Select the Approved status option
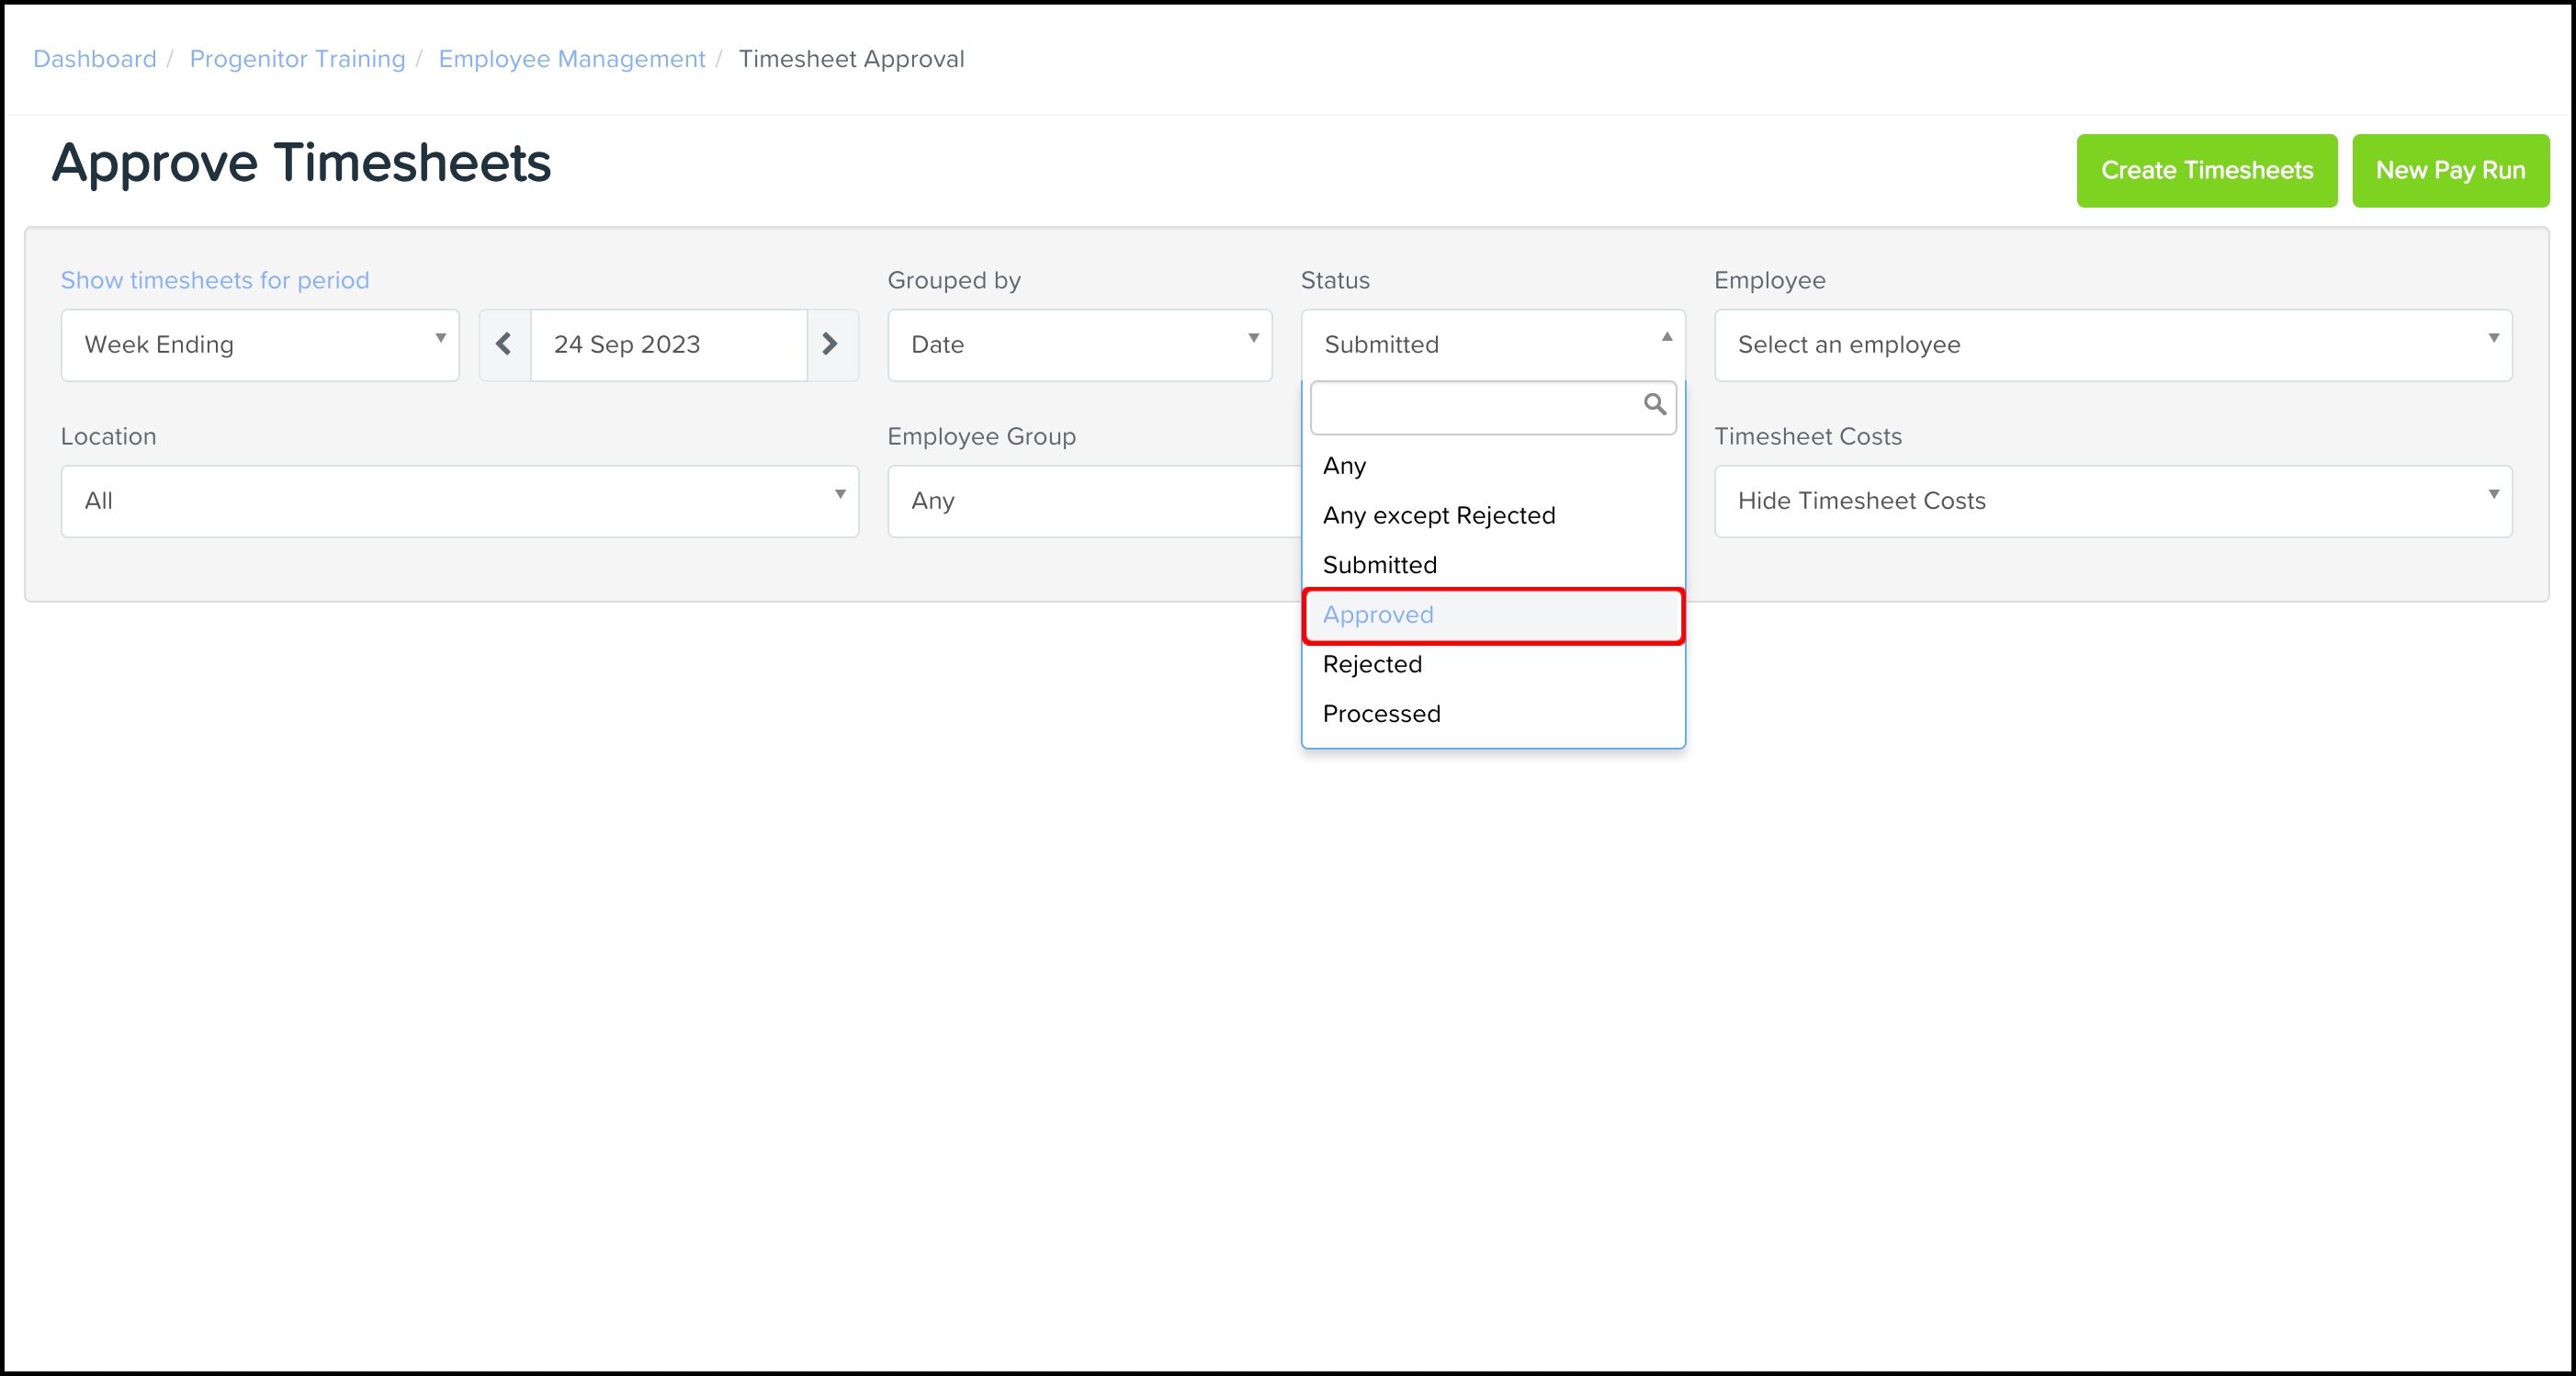Image resolution: width=2576 pixels, height=1376 pixels. click(1492, 615)
